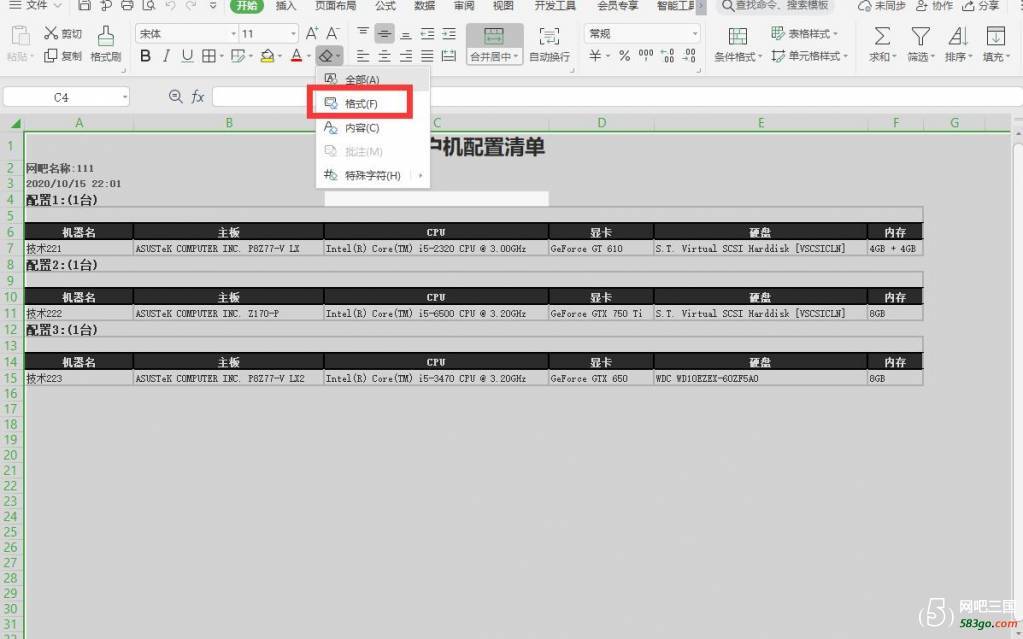1023x639 pixels.
Task: Toggle align text left
Action: (363, 56)
